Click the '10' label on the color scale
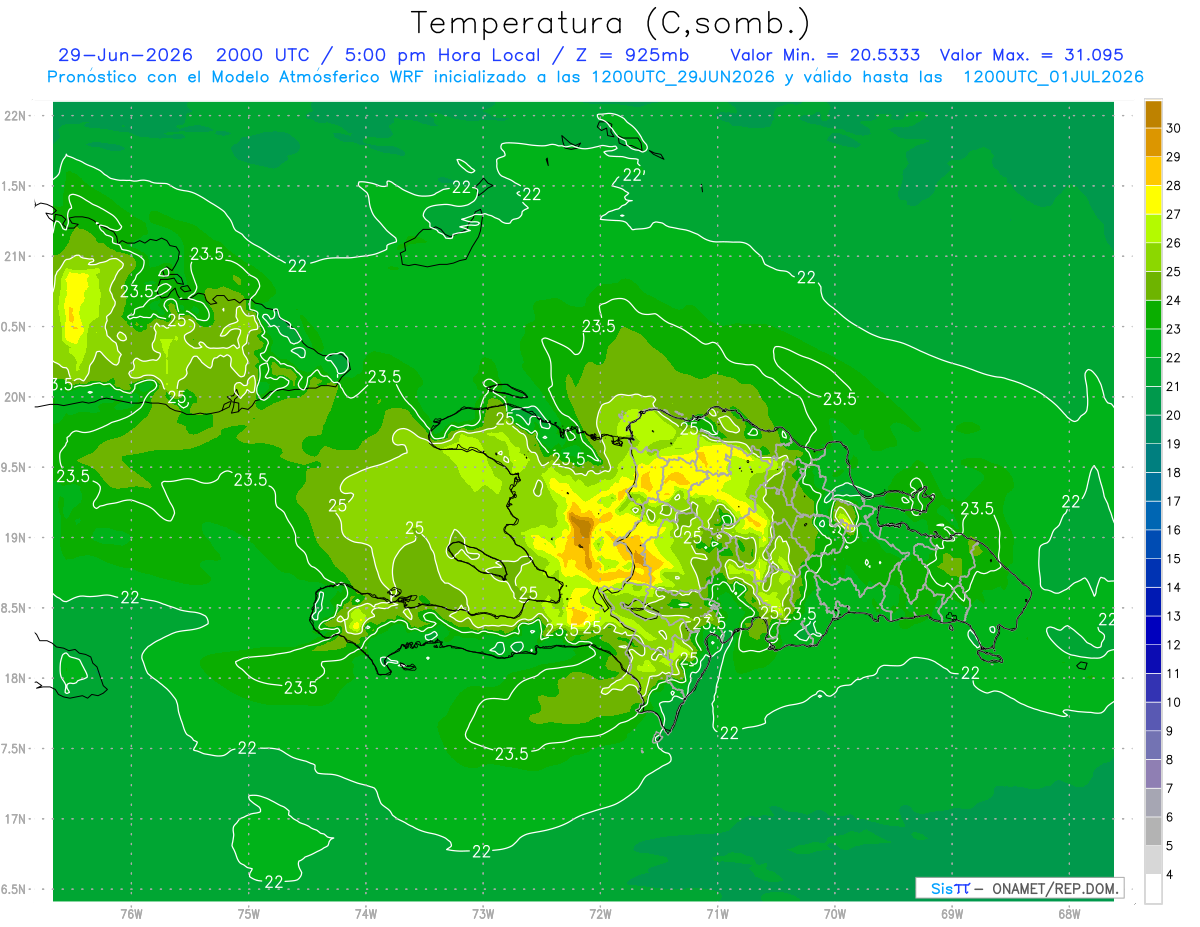The height and width of the screenshot is (927, 1200). (1174, 702)
